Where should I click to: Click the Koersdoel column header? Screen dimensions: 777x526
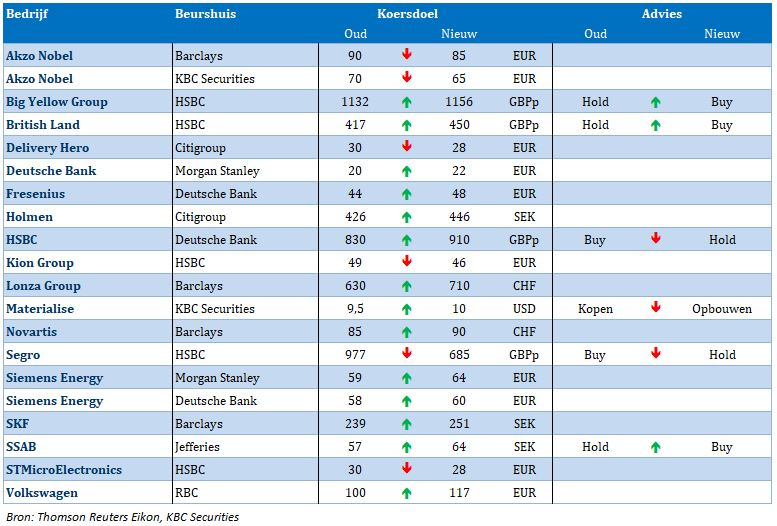[x=407, y=14]
